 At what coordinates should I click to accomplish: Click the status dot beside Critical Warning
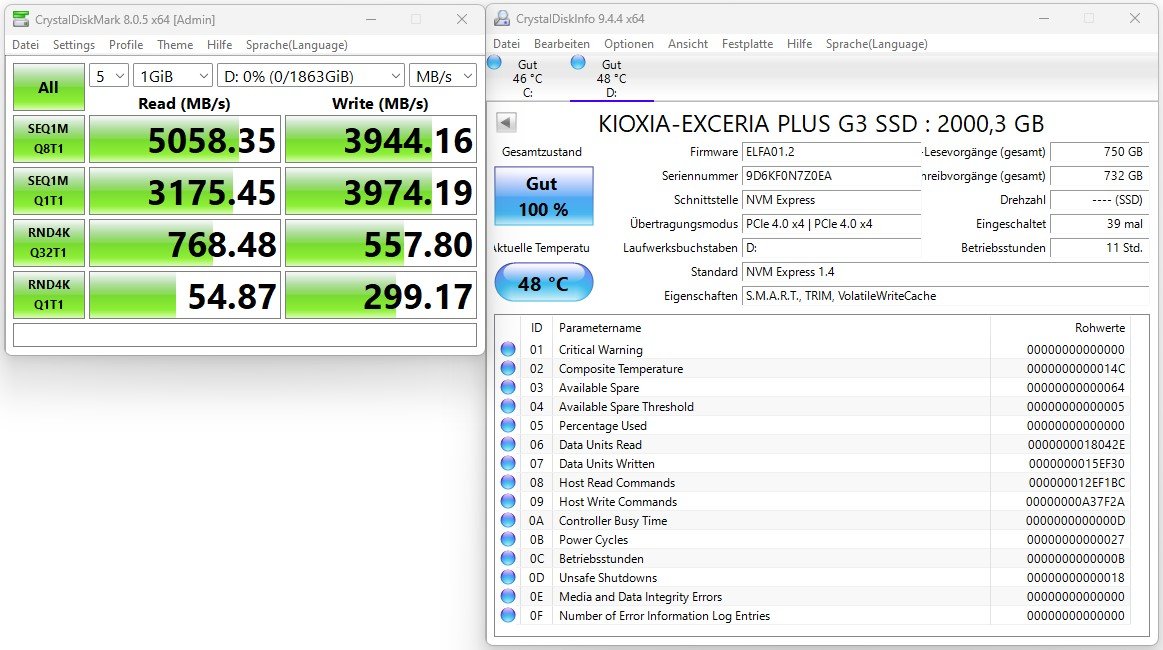click(509, 349)
